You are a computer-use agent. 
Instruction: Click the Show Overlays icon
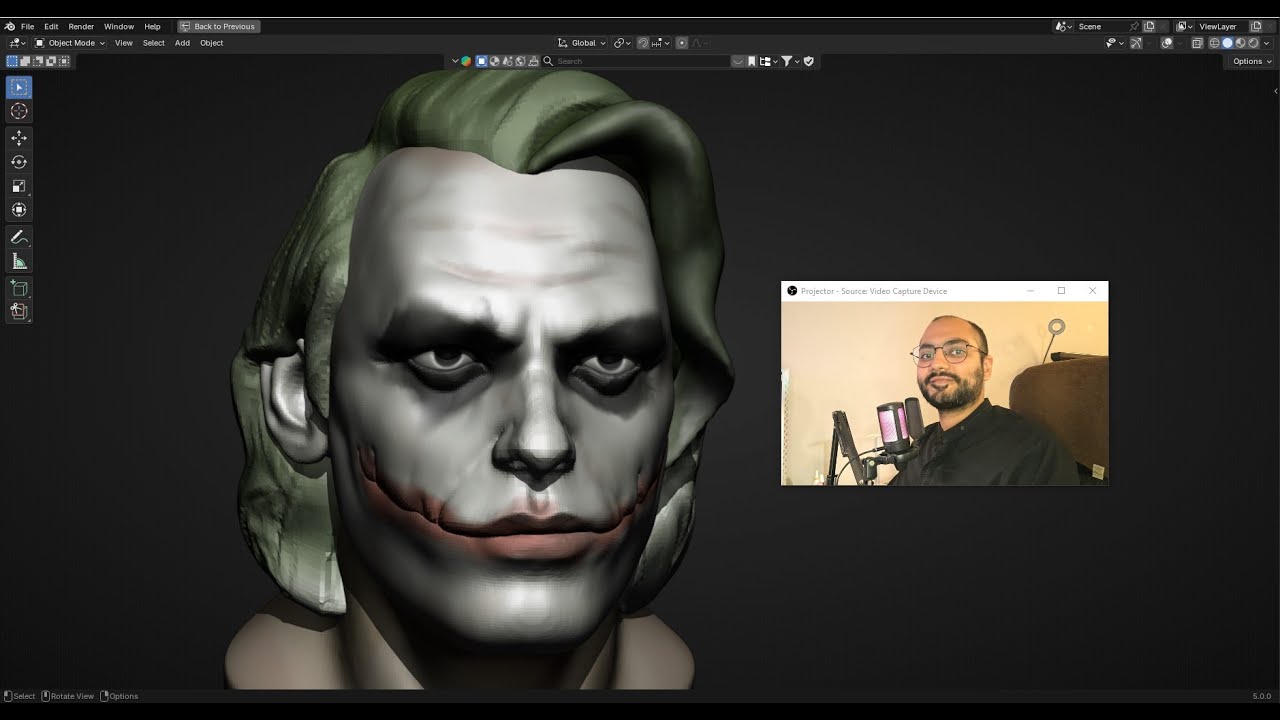click(x=1167, y=43)
